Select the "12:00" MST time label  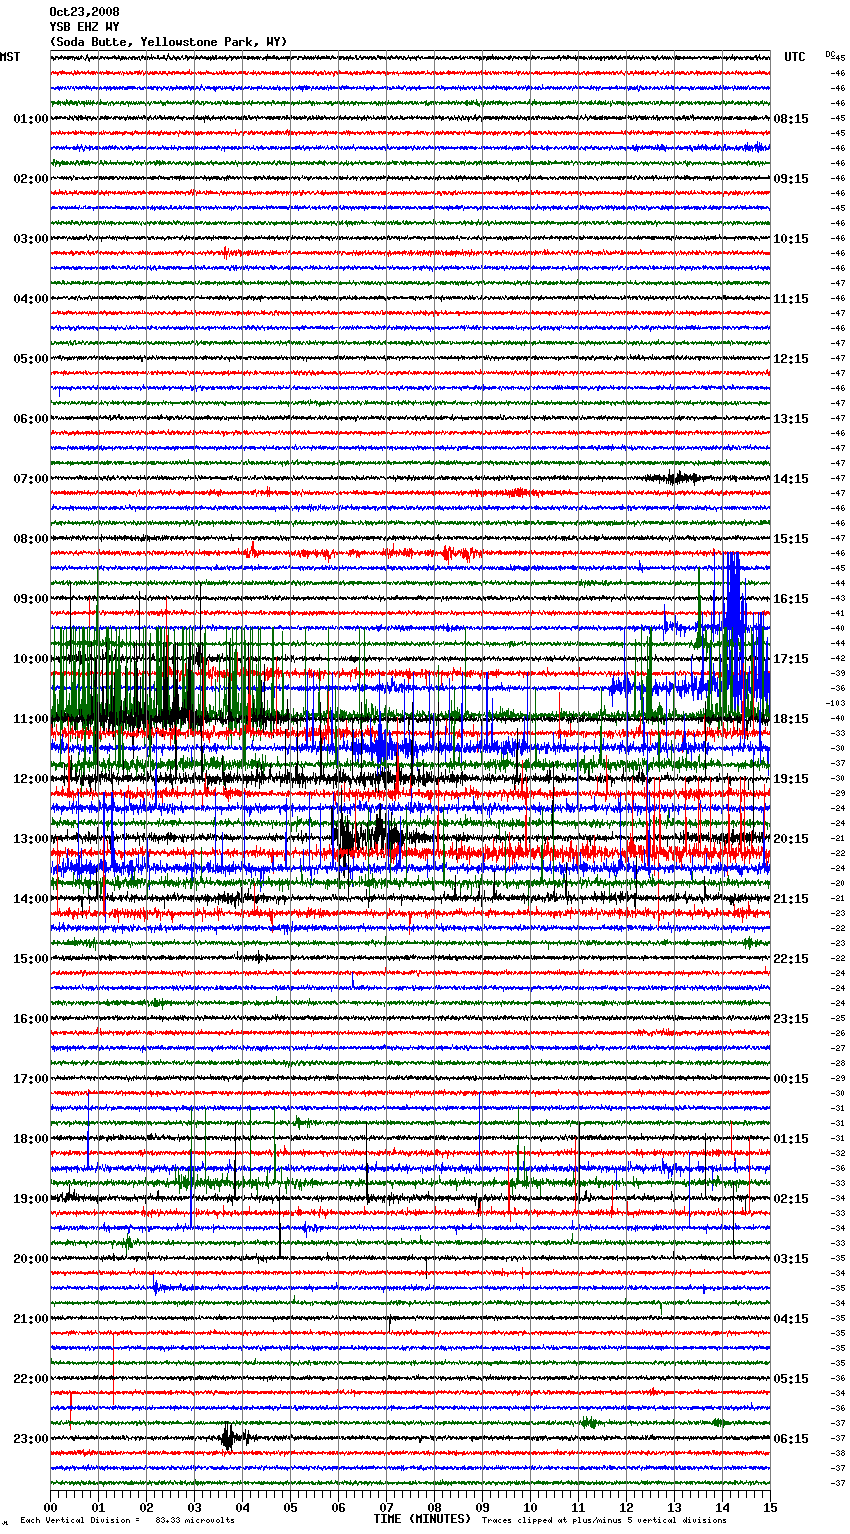pos(31,779)
